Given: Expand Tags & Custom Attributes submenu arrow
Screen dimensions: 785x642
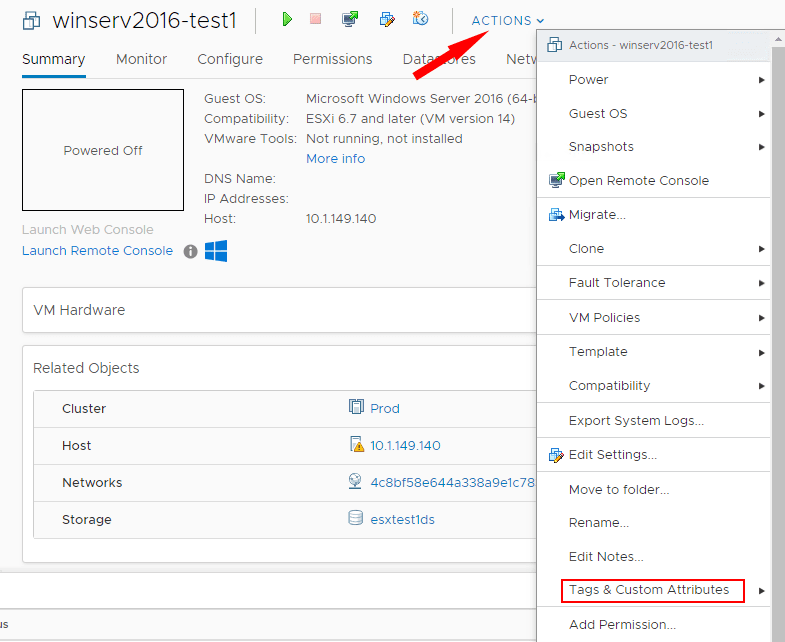Looking at the screenshot, I should 761,591.
